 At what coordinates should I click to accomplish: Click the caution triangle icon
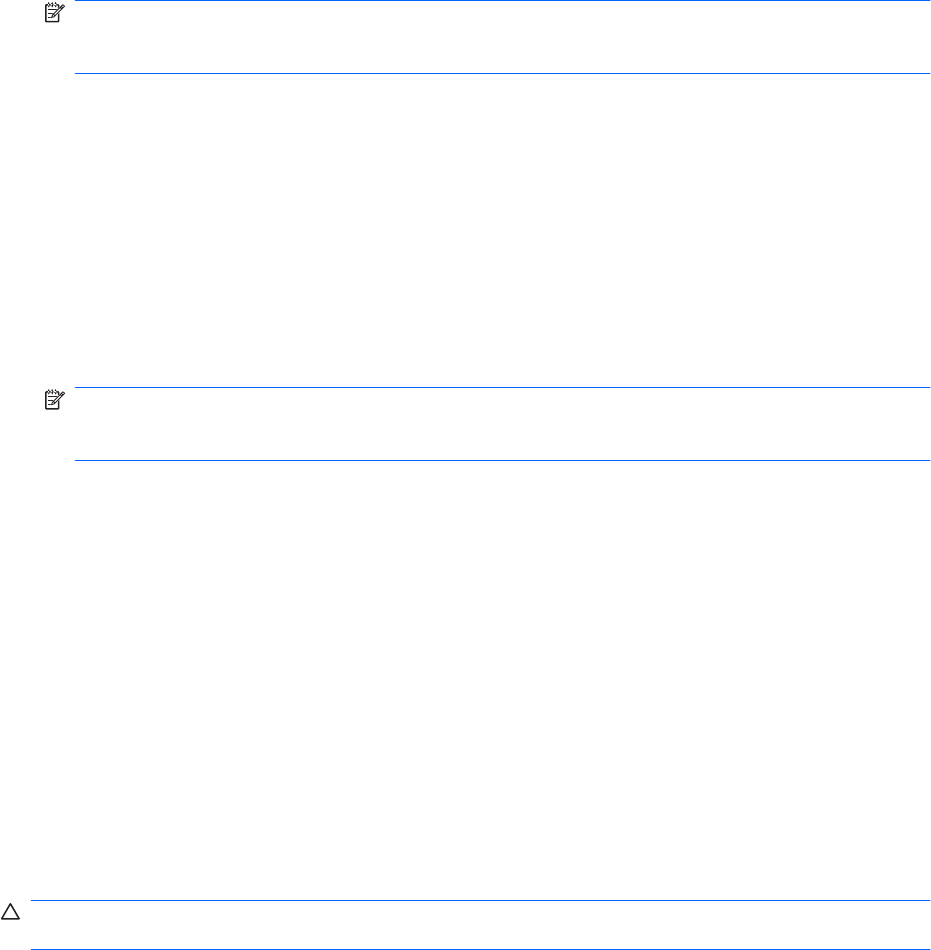(x=10, y=912)
